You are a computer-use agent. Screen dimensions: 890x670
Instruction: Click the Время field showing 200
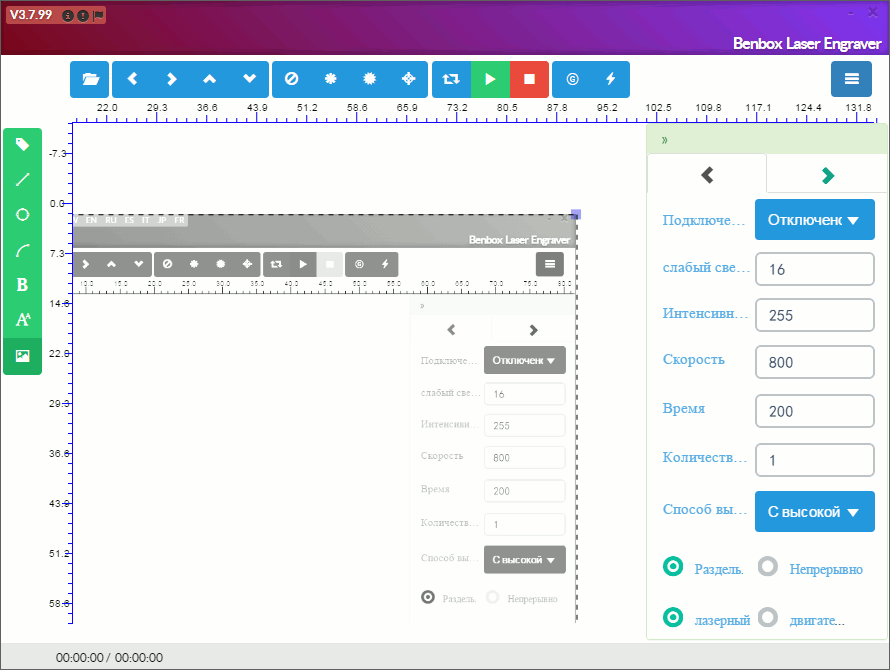[x=815, y=411]
